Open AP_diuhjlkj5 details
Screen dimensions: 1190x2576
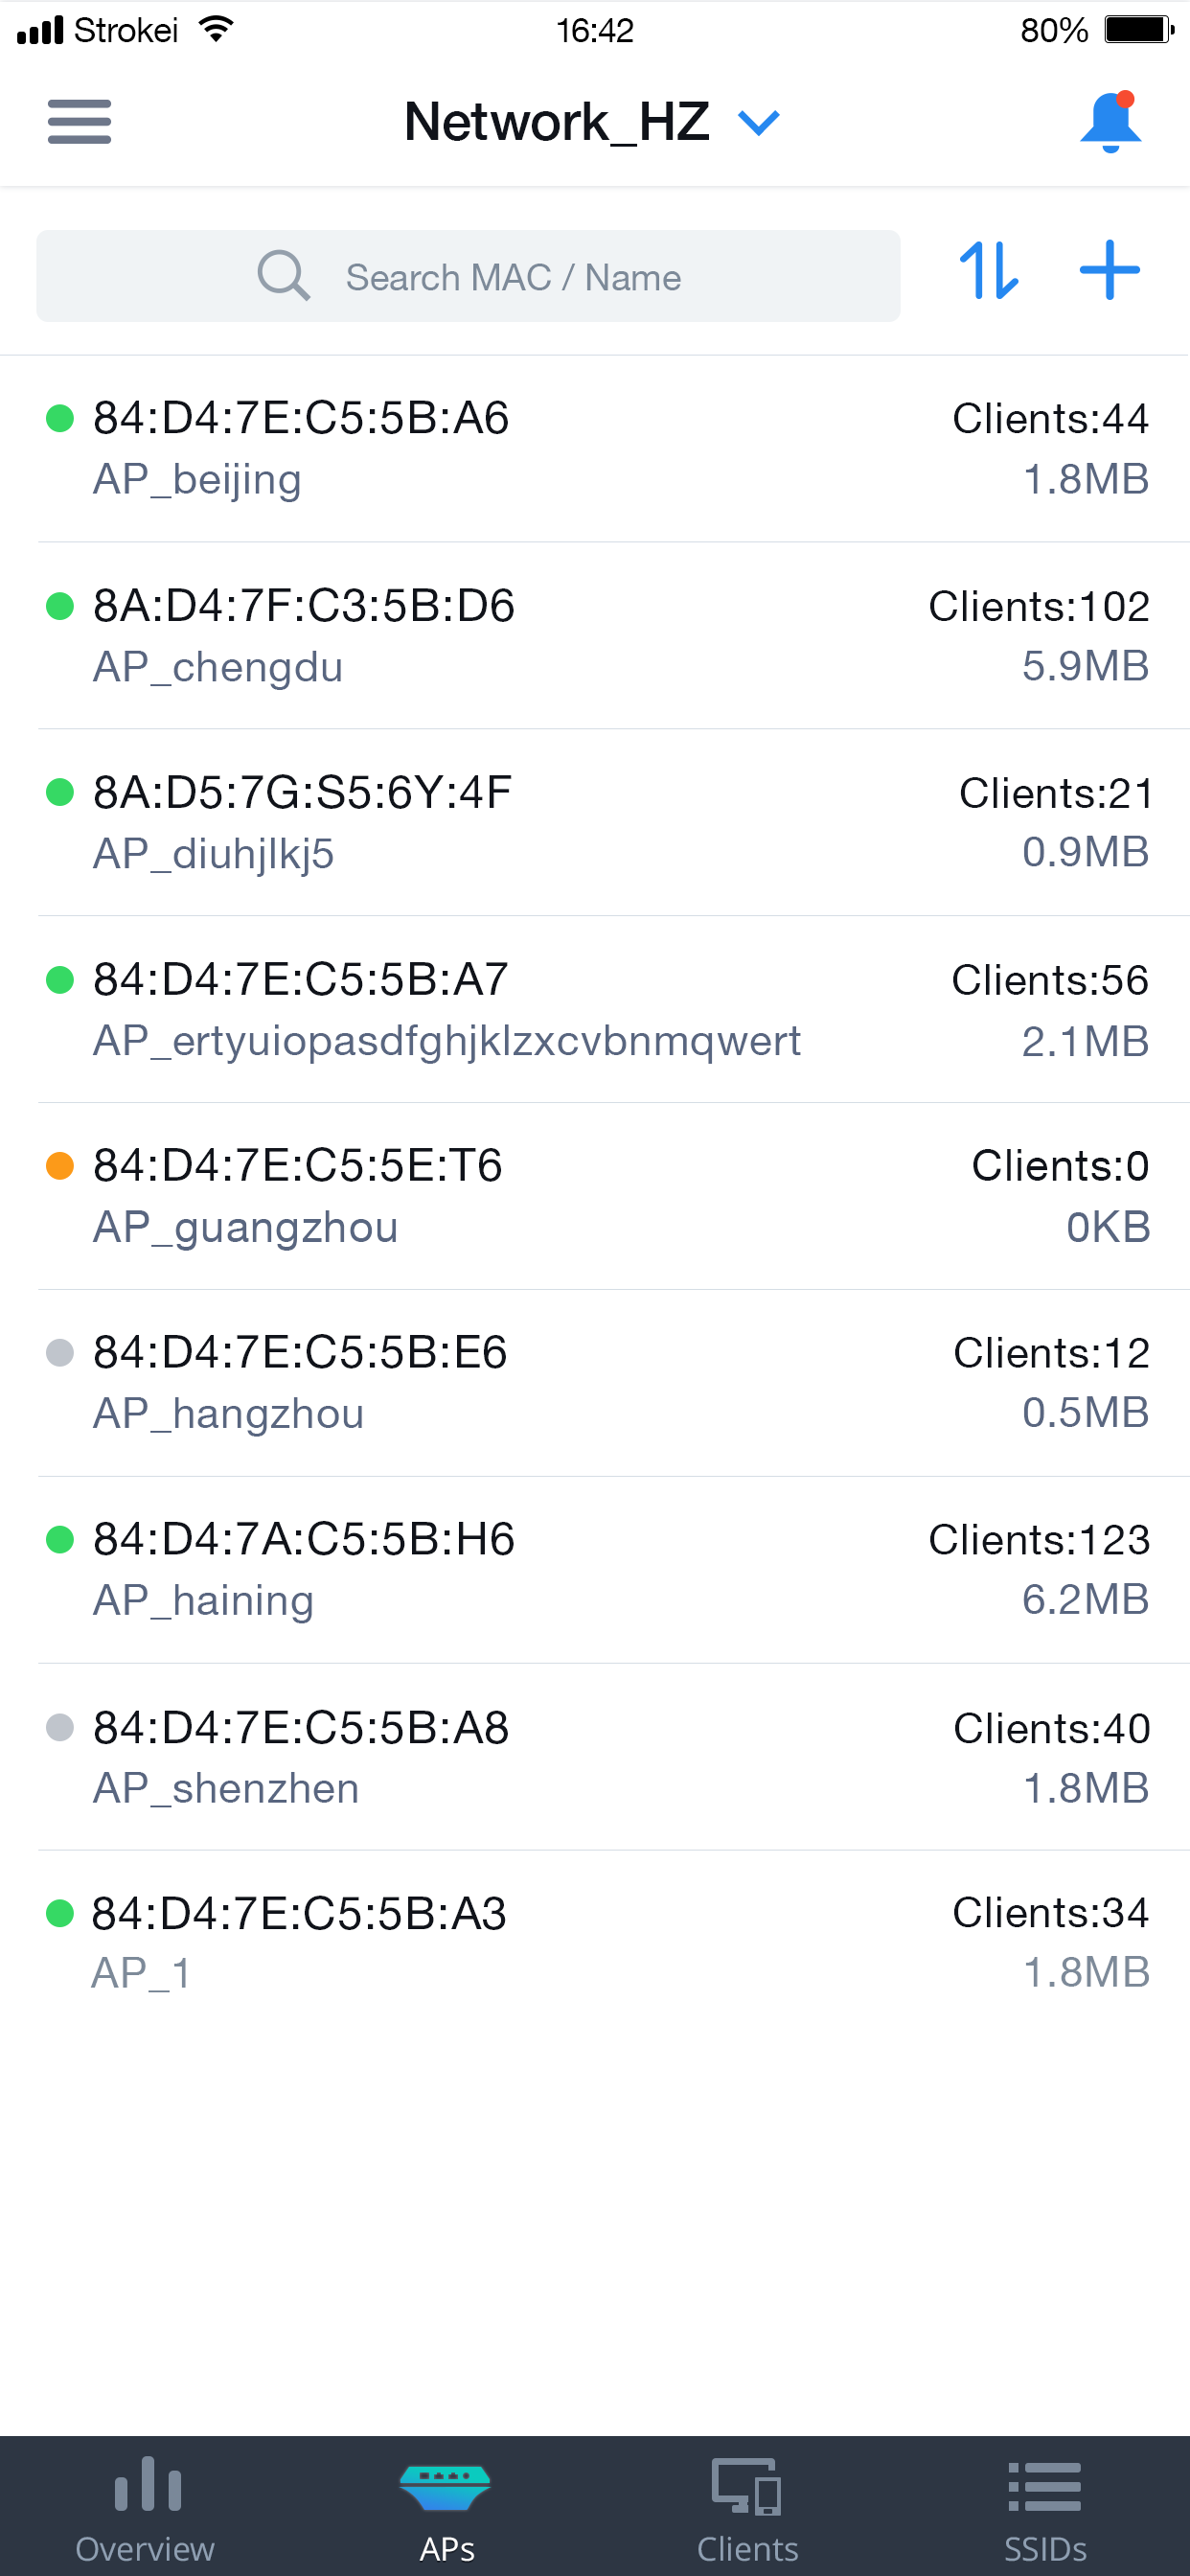coord(595,820)
